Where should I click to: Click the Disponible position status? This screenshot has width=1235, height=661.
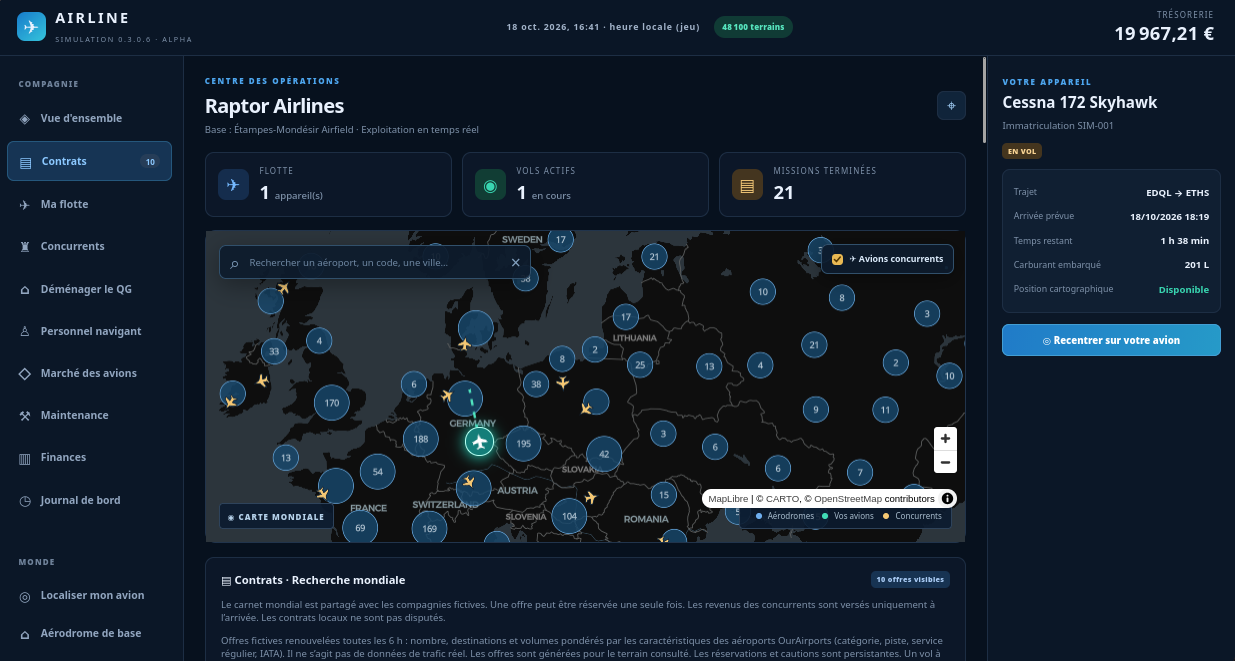(x=1184, y=289)
